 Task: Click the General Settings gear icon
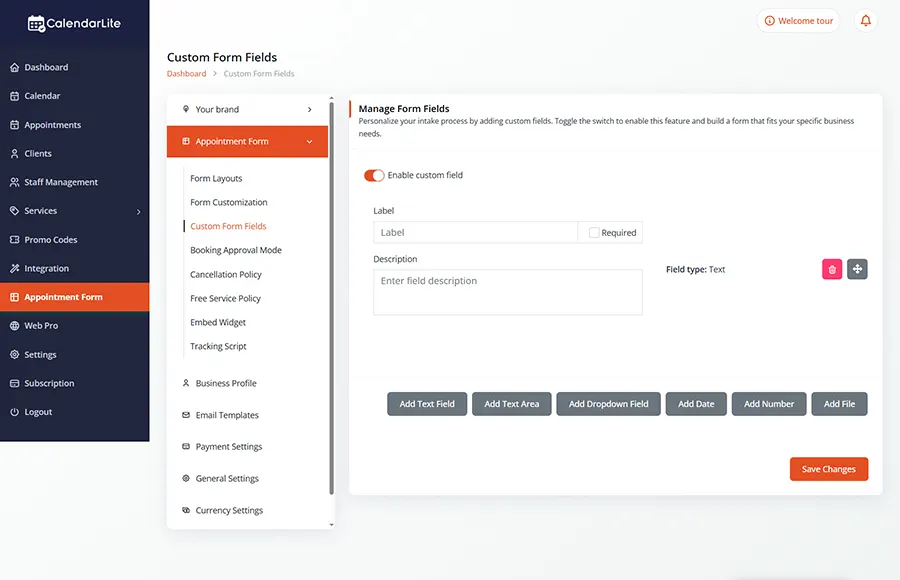click(185, 478)
